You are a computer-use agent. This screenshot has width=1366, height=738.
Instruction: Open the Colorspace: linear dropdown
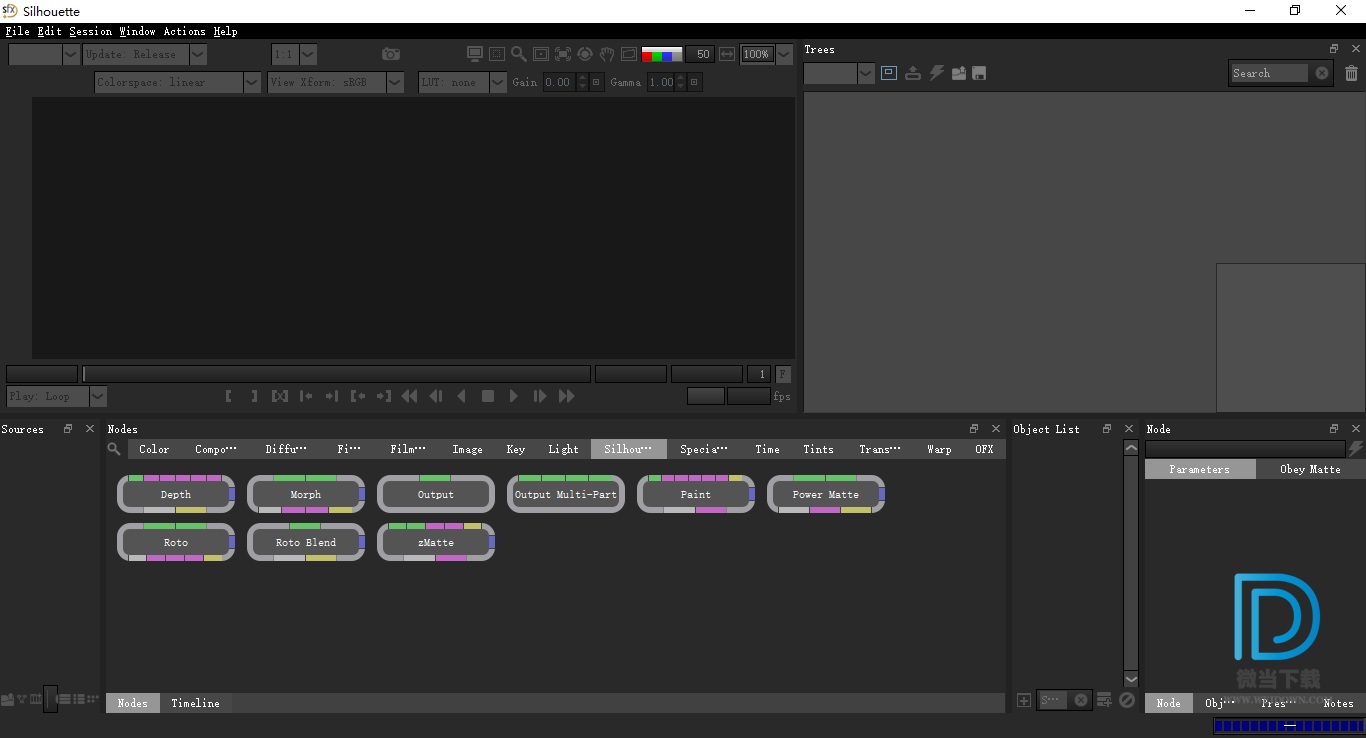(x=178, y=82)
